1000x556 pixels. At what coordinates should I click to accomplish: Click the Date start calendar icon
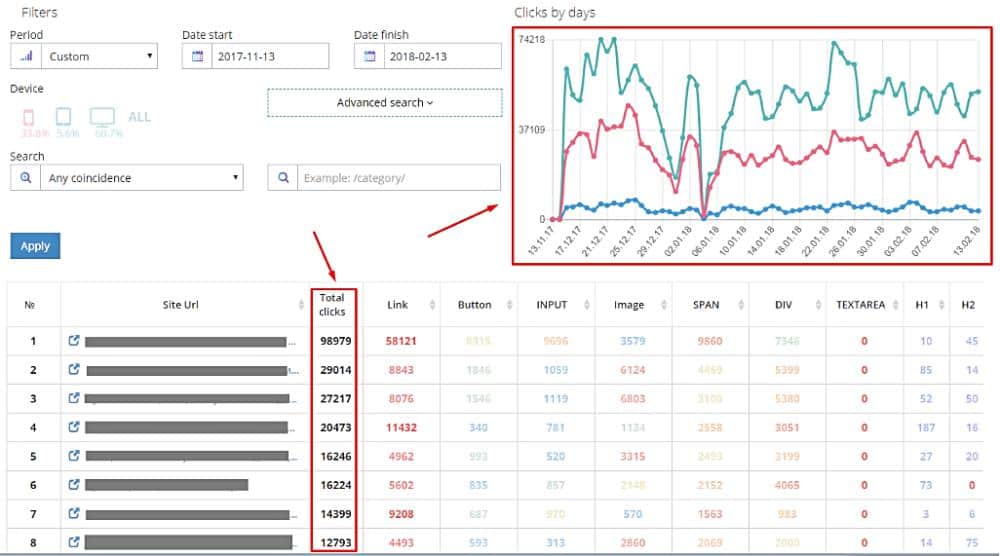(196, 56)
